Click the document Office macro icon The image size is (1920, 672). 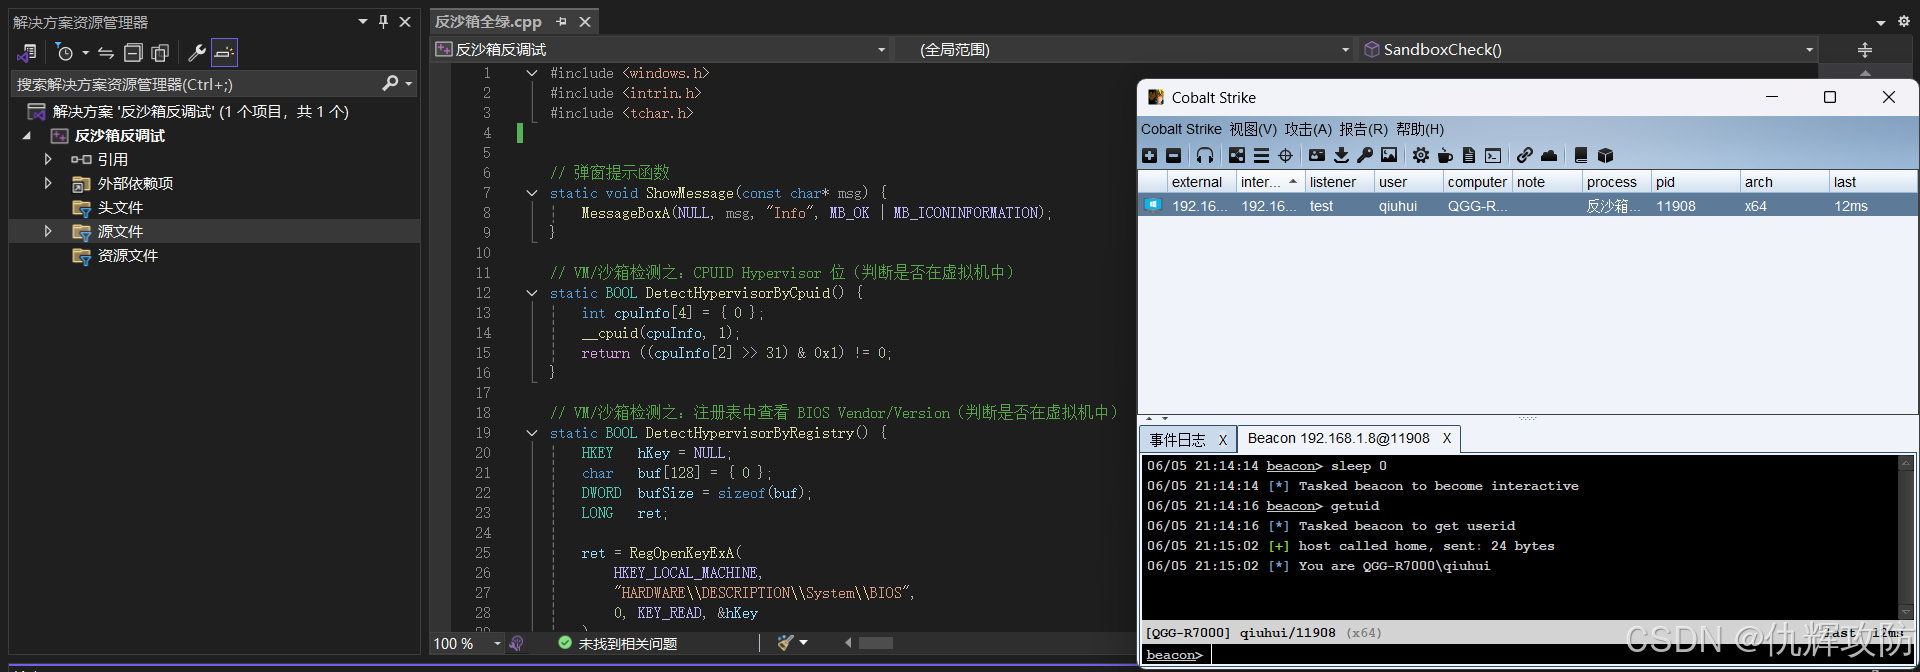[x=1469, y=155]
